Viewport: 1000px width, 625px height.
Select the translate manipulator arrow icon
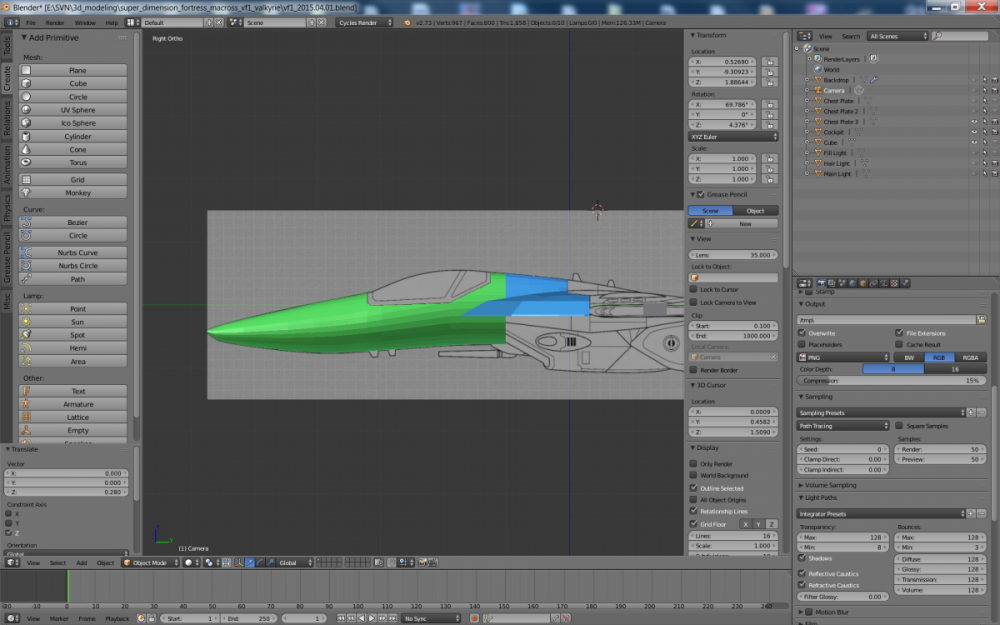(x=249, y=562)
